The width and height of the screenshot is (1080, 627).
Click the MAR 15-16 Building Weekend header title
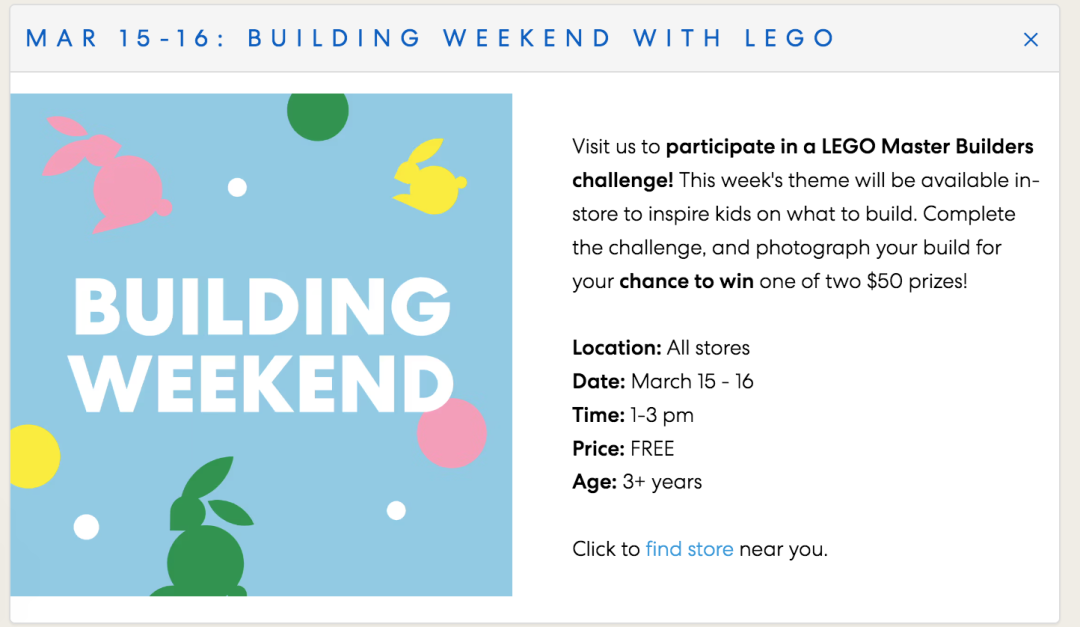click(430, 39)
